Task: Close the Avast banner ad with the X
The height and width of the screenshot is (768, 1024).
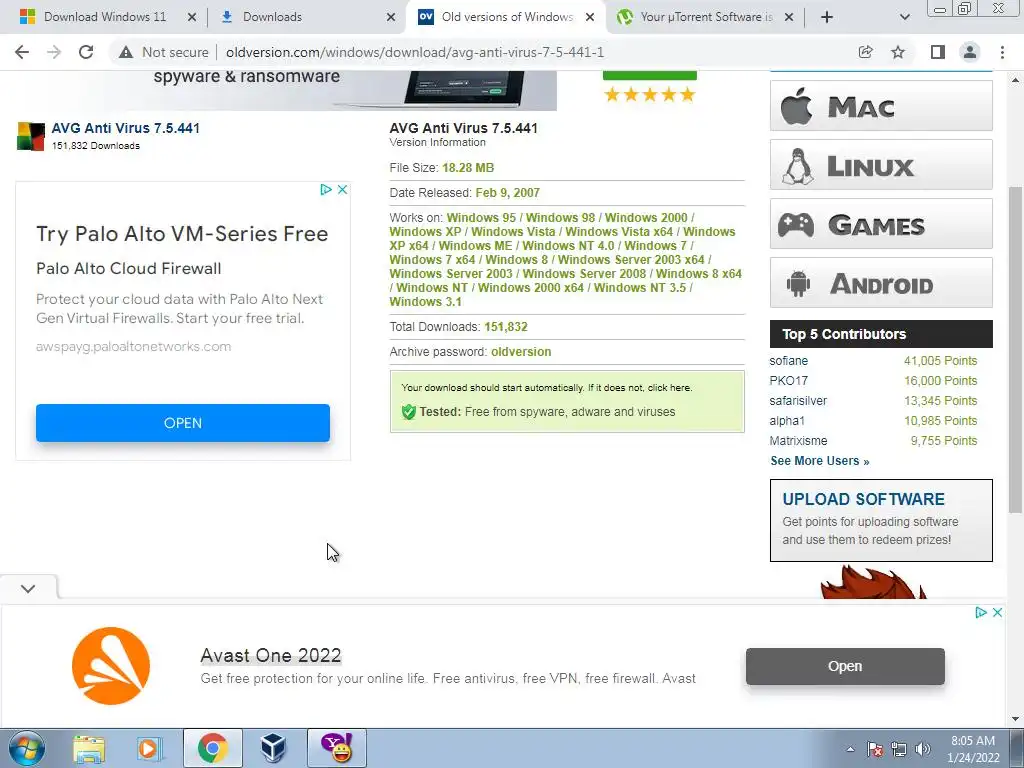Action: point(997,613)
